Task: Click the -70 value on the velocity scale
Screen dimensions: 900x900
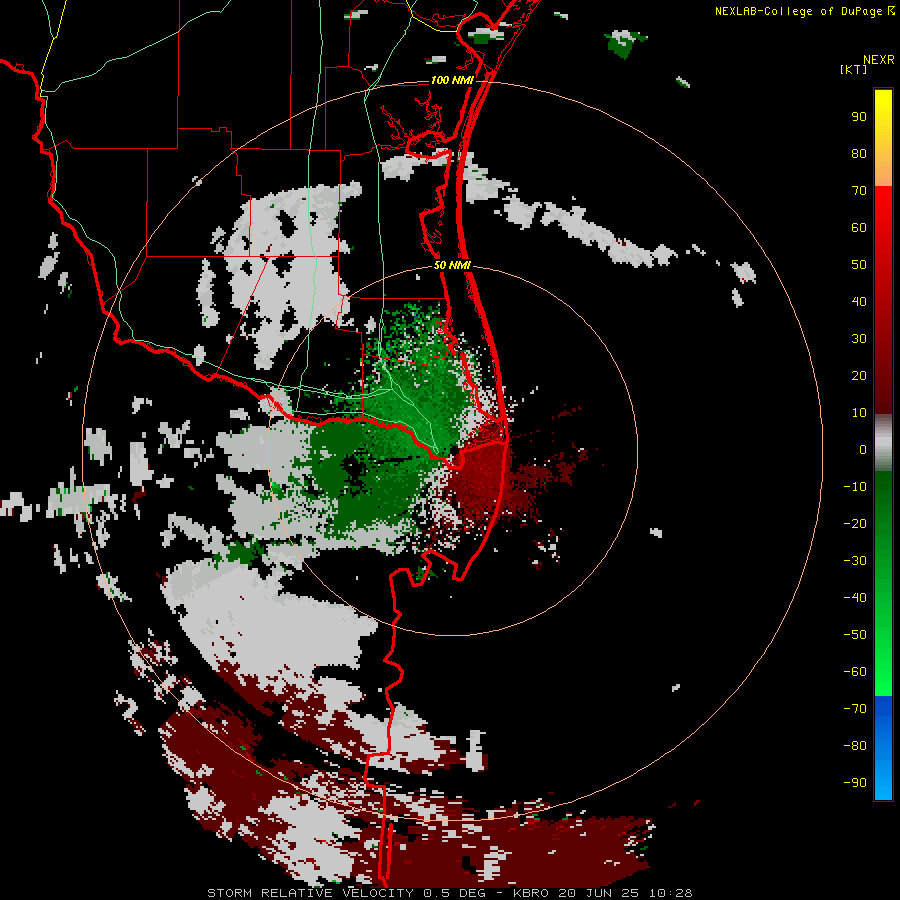Action: (x=855, y=709)
